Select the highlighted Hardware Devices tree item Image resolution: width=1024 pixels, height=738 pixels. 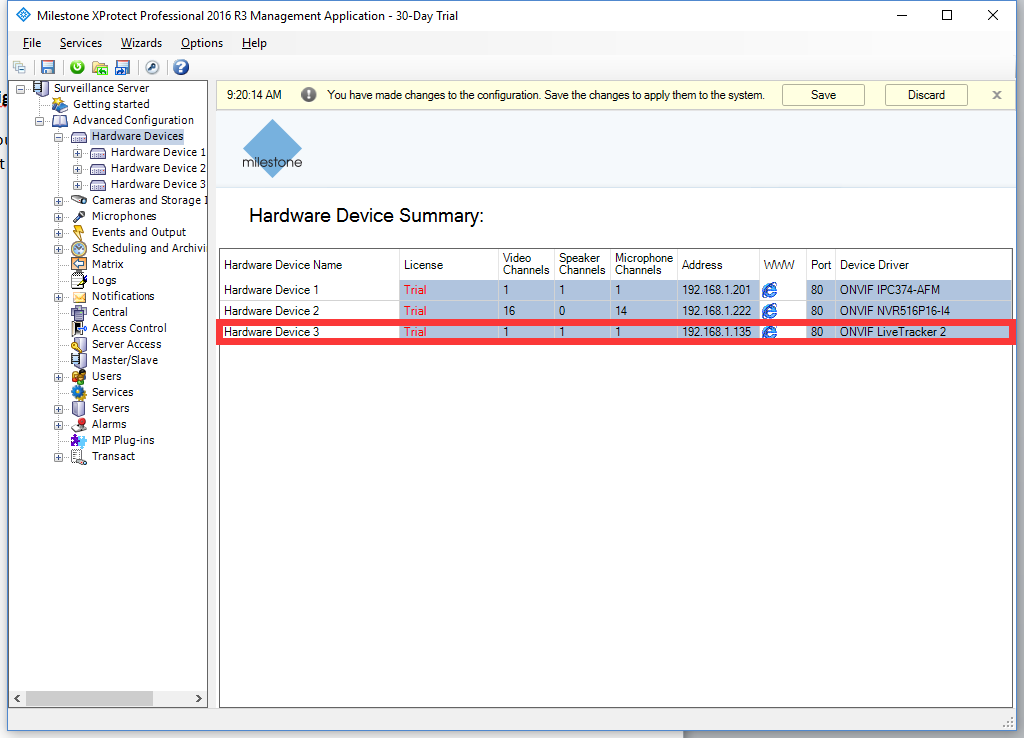pos(137,136)
